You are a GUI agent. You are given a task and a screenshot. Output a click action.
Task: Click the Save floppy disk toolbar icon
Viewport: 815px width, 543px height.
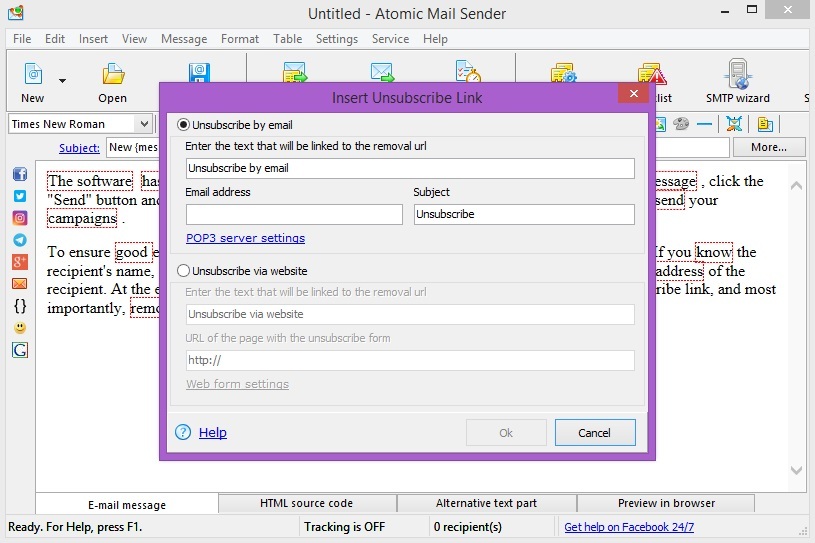[199, 72]
